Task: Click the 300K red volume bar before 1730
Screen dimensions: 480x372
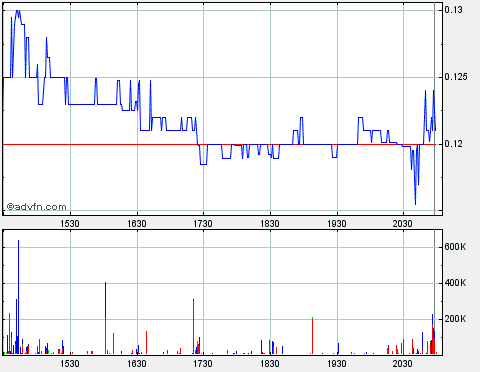Action: point(193,327)
